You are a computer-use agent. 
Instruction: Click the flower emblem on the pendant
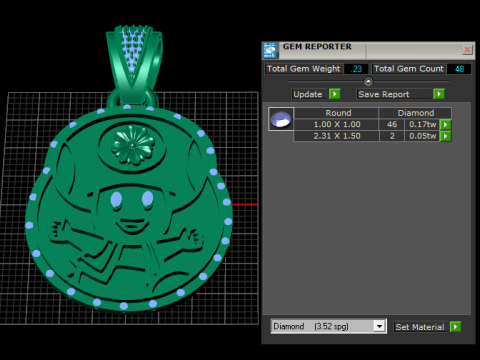pyautogui.click(x=133, y=145)
